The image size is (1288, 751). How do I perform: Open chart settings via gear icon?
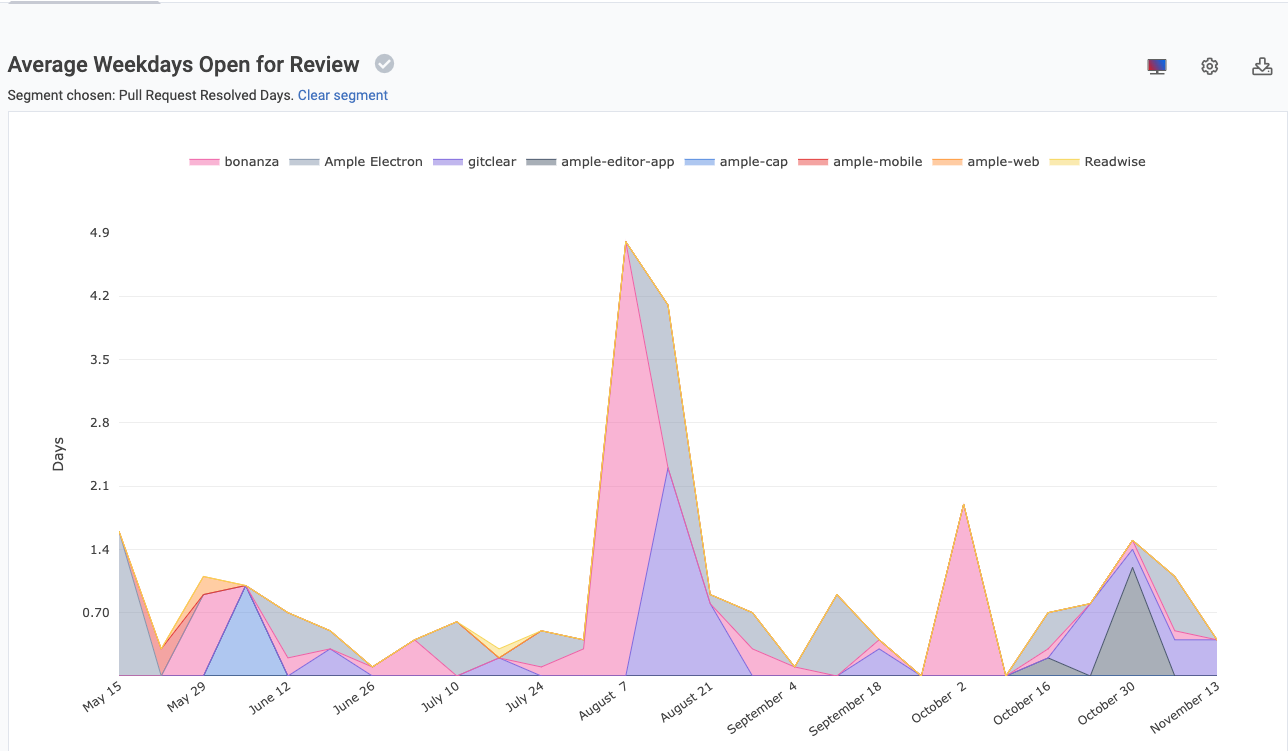[1210, 67]
